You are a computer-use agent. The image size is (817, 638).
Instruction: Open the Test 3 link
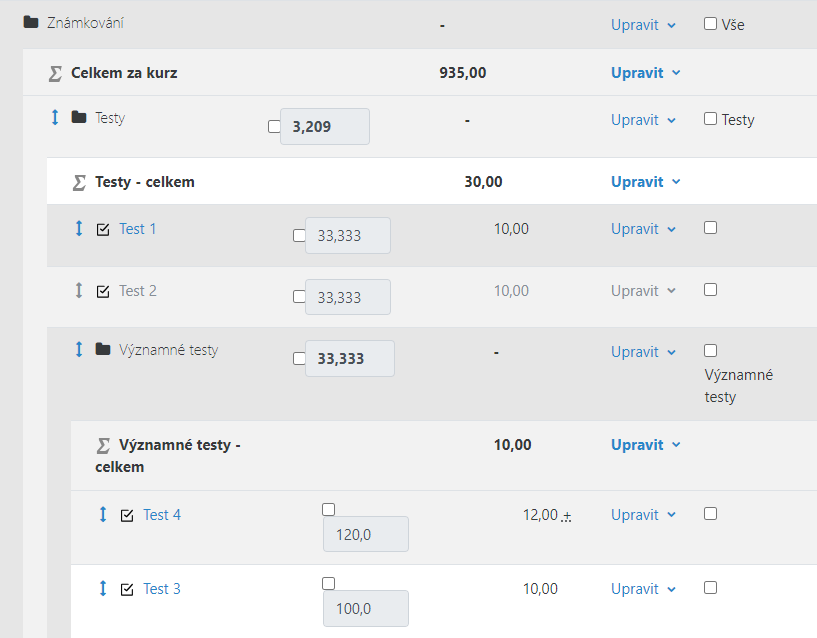click(x=162, y=589)
